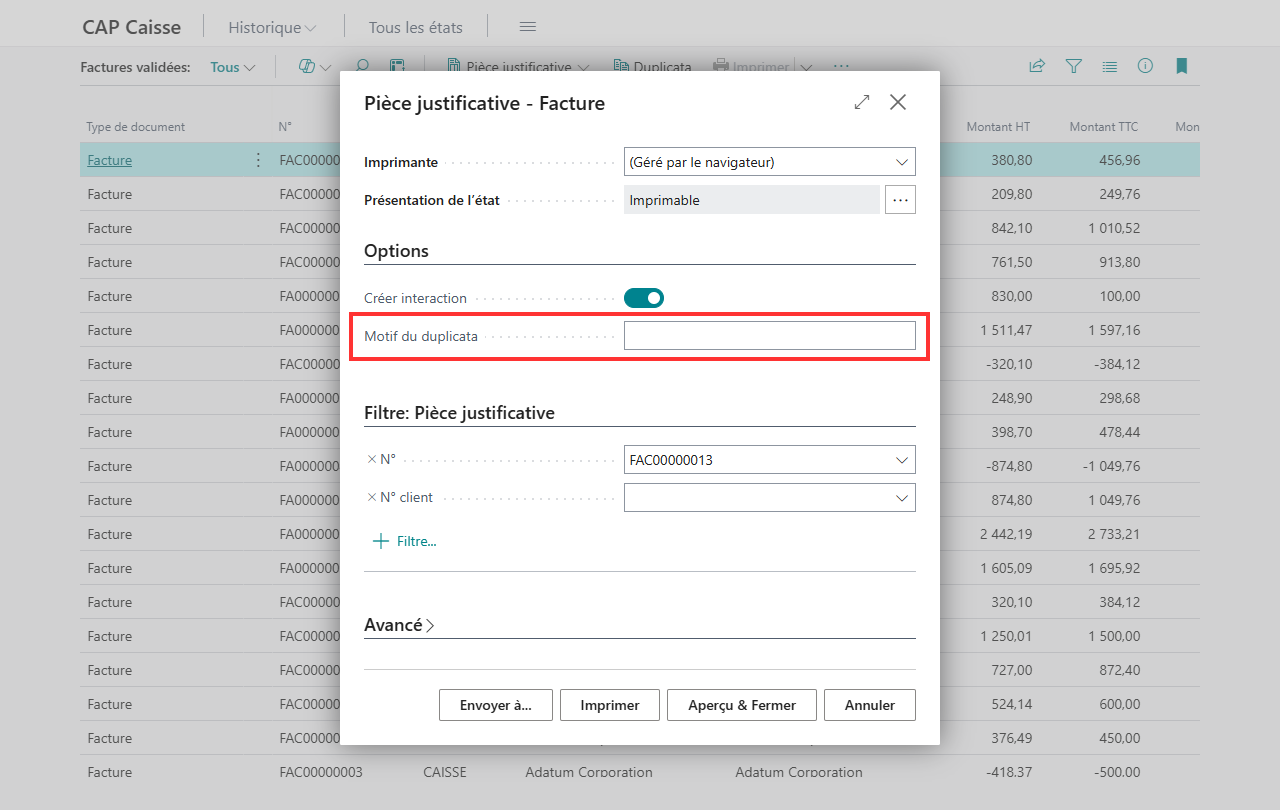Open the Imprimante dropdown

click(x=770, y=161)
